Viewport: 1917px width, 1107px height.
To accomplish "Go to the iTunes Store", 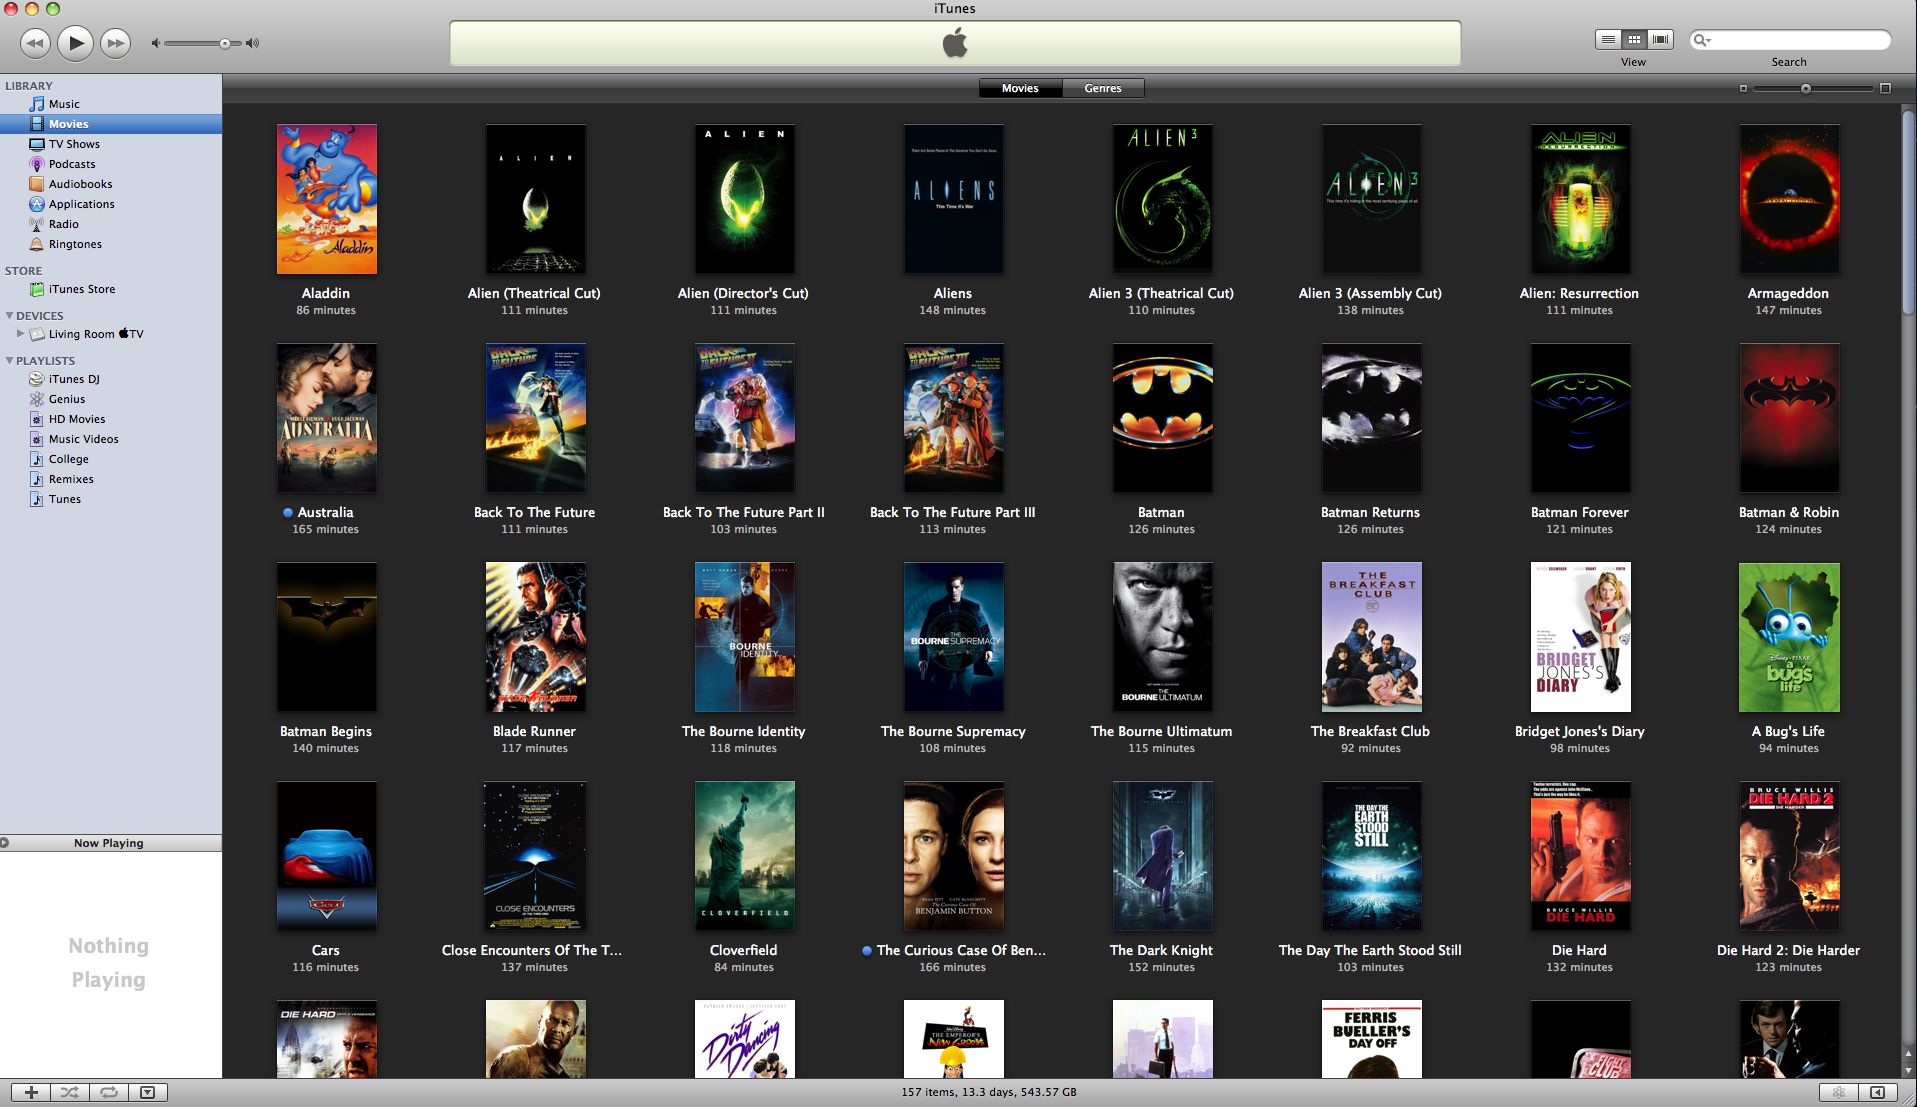I will coord(111,289).
